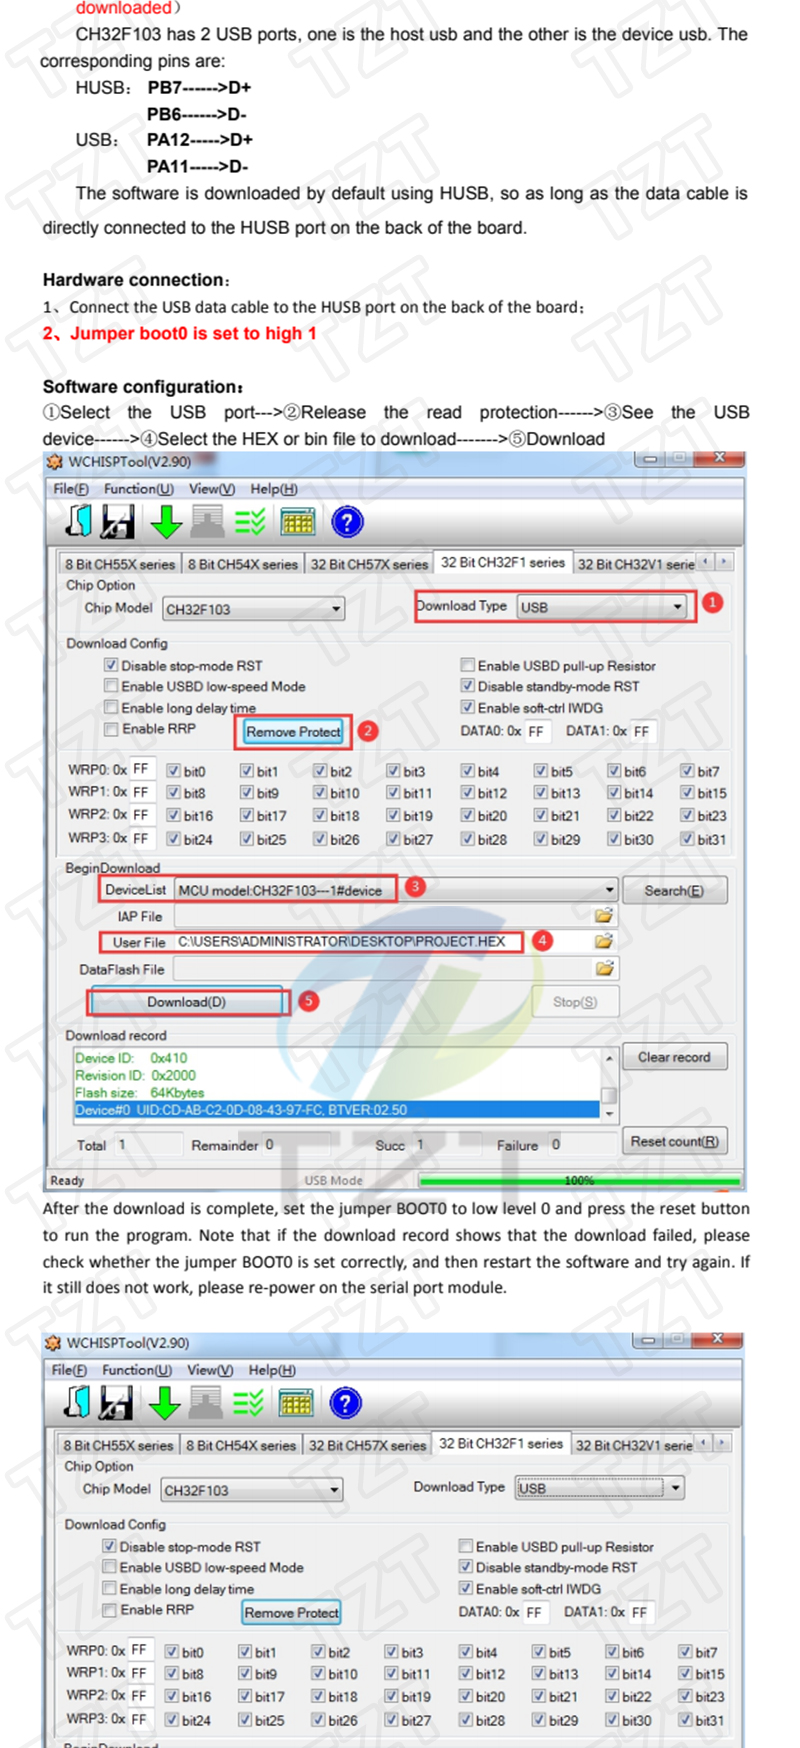This screenshot has height=1748, width=800.
Task: Click the green checklist verify icon in the lower WCHISPTool toolbar
Action: (x=248, y=1402)
